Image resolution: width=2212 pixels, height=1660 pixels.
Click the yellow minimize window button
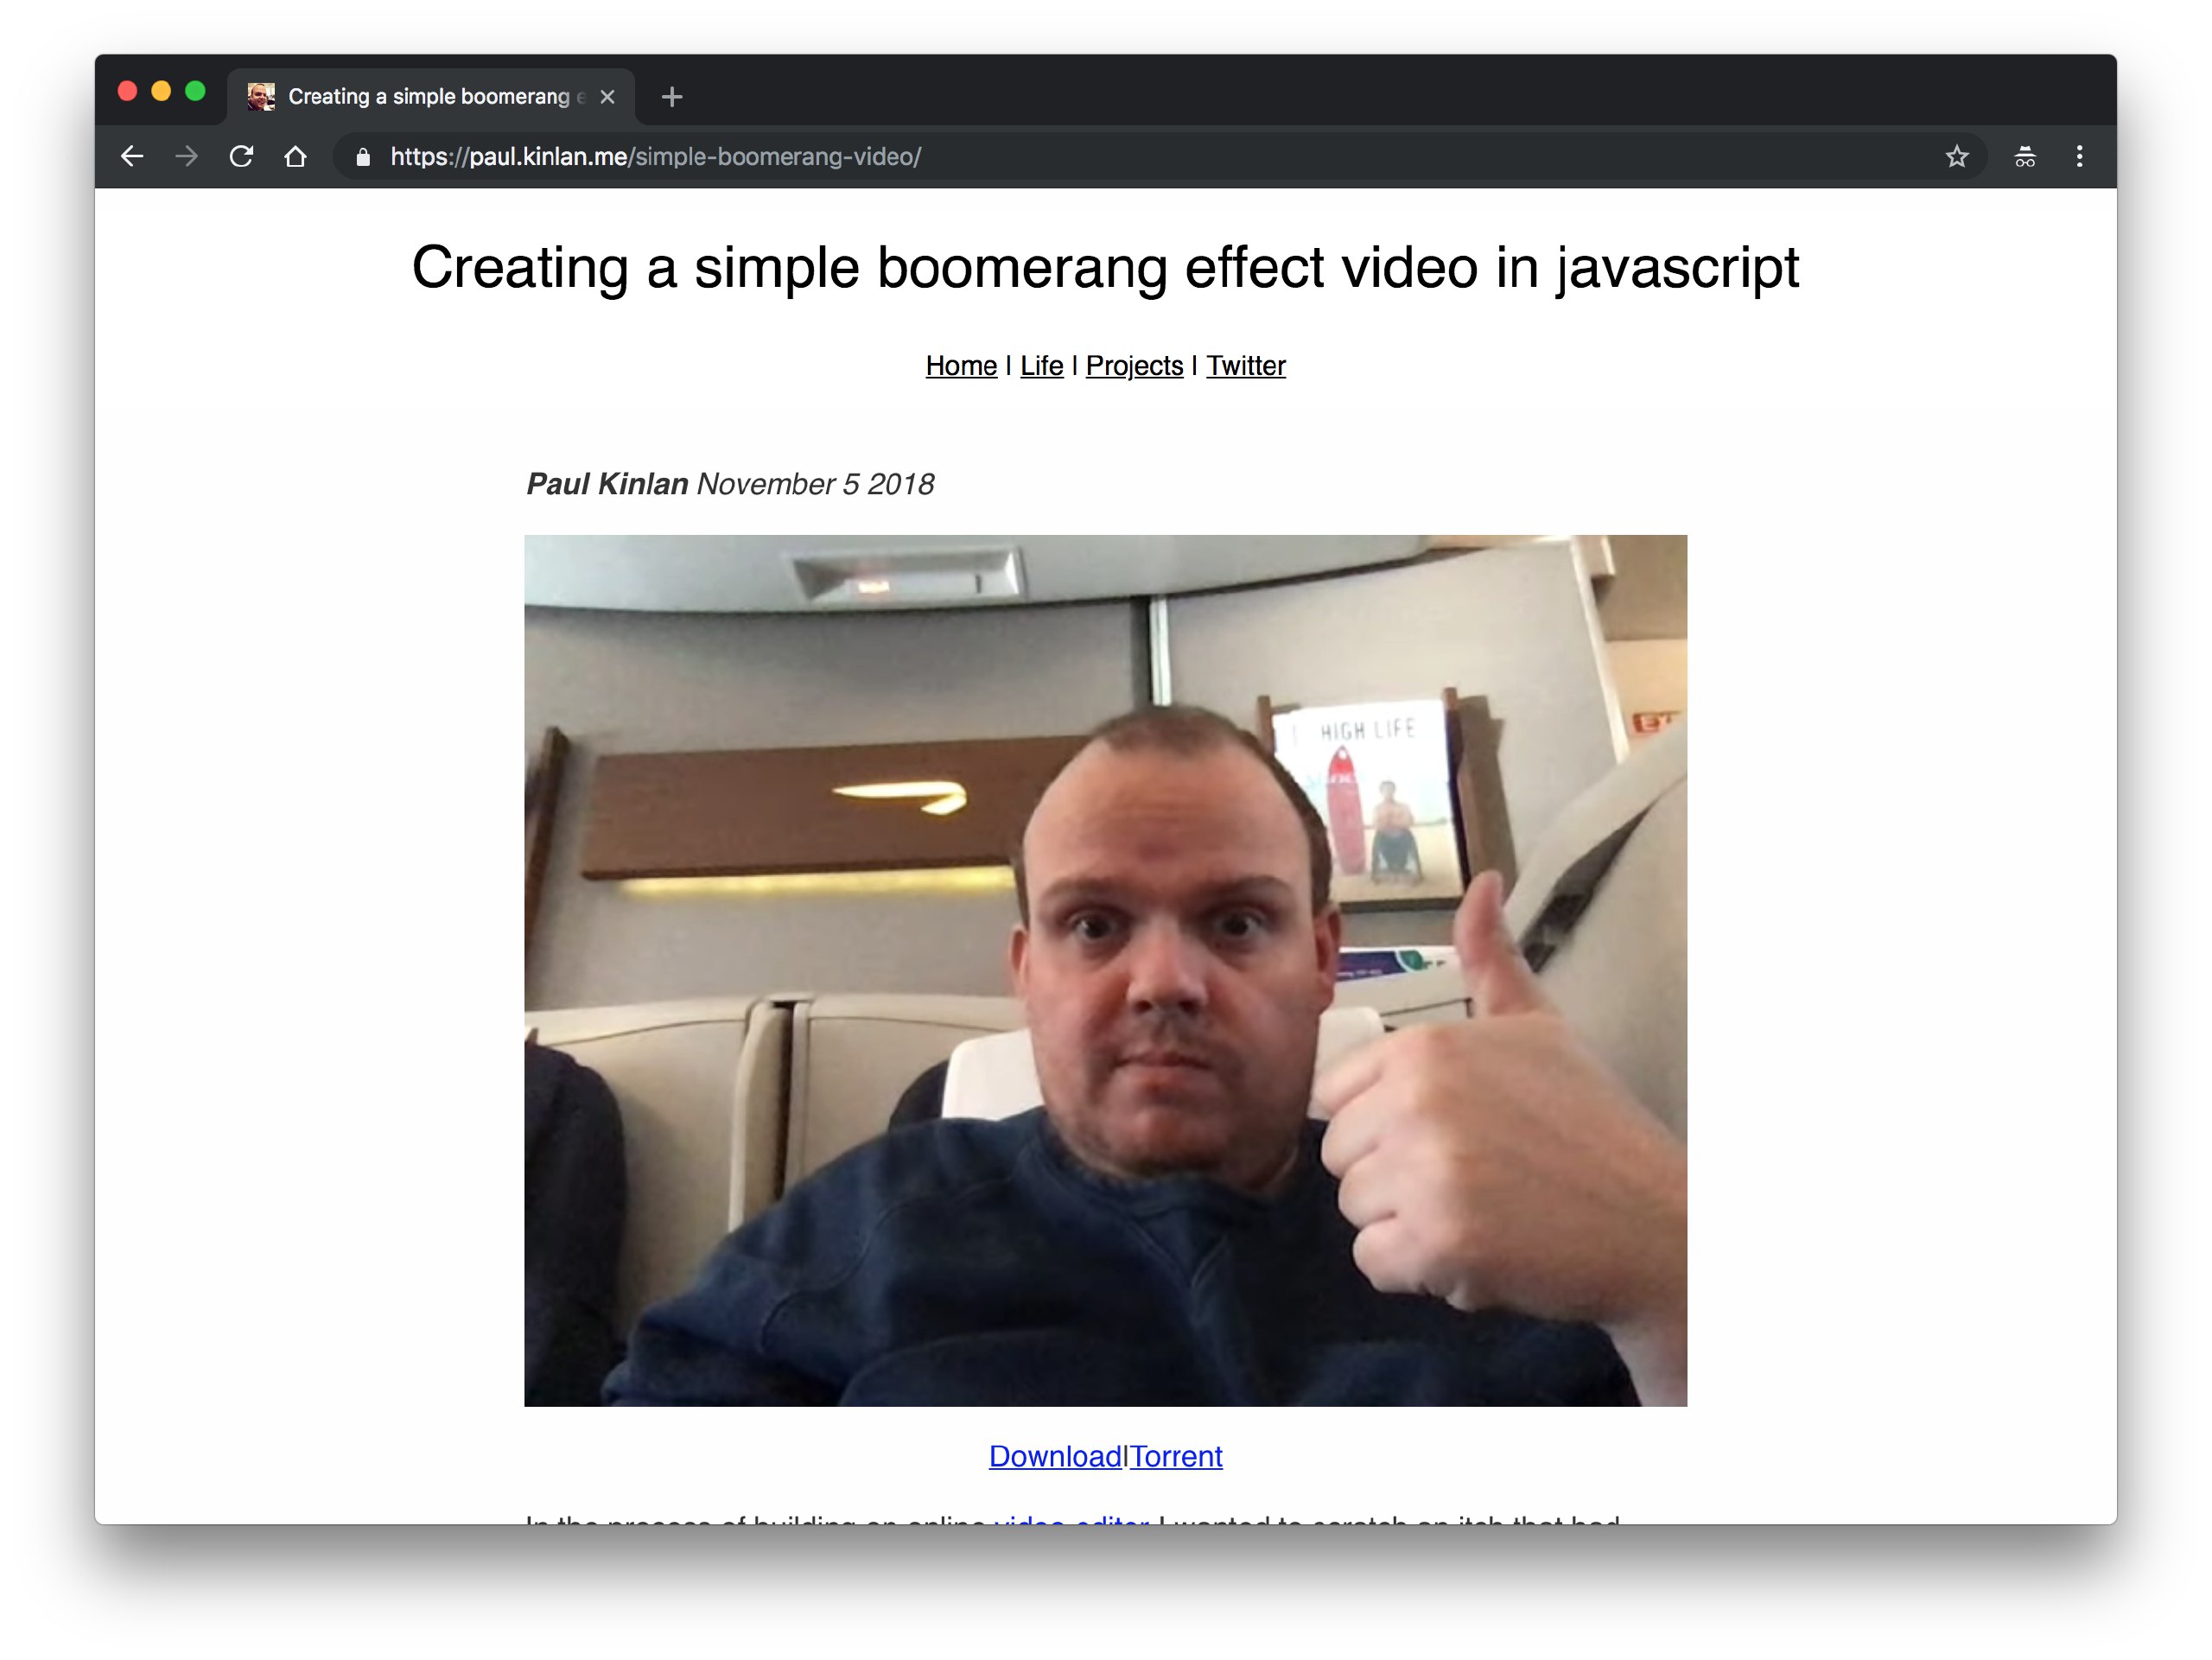click(161, 91)
